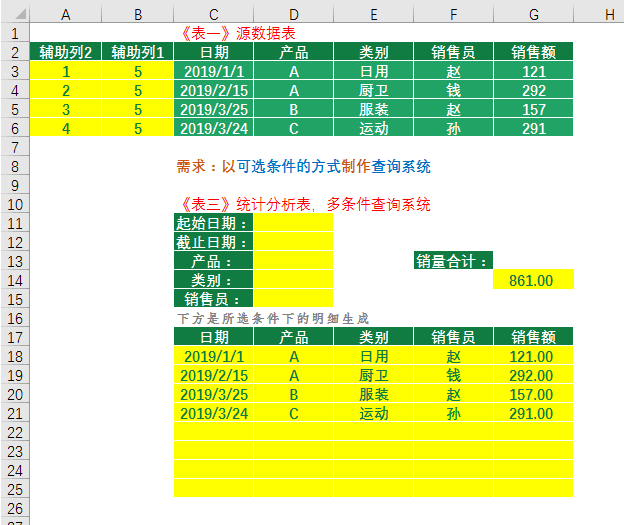Select row 1 header

(15, 33)
